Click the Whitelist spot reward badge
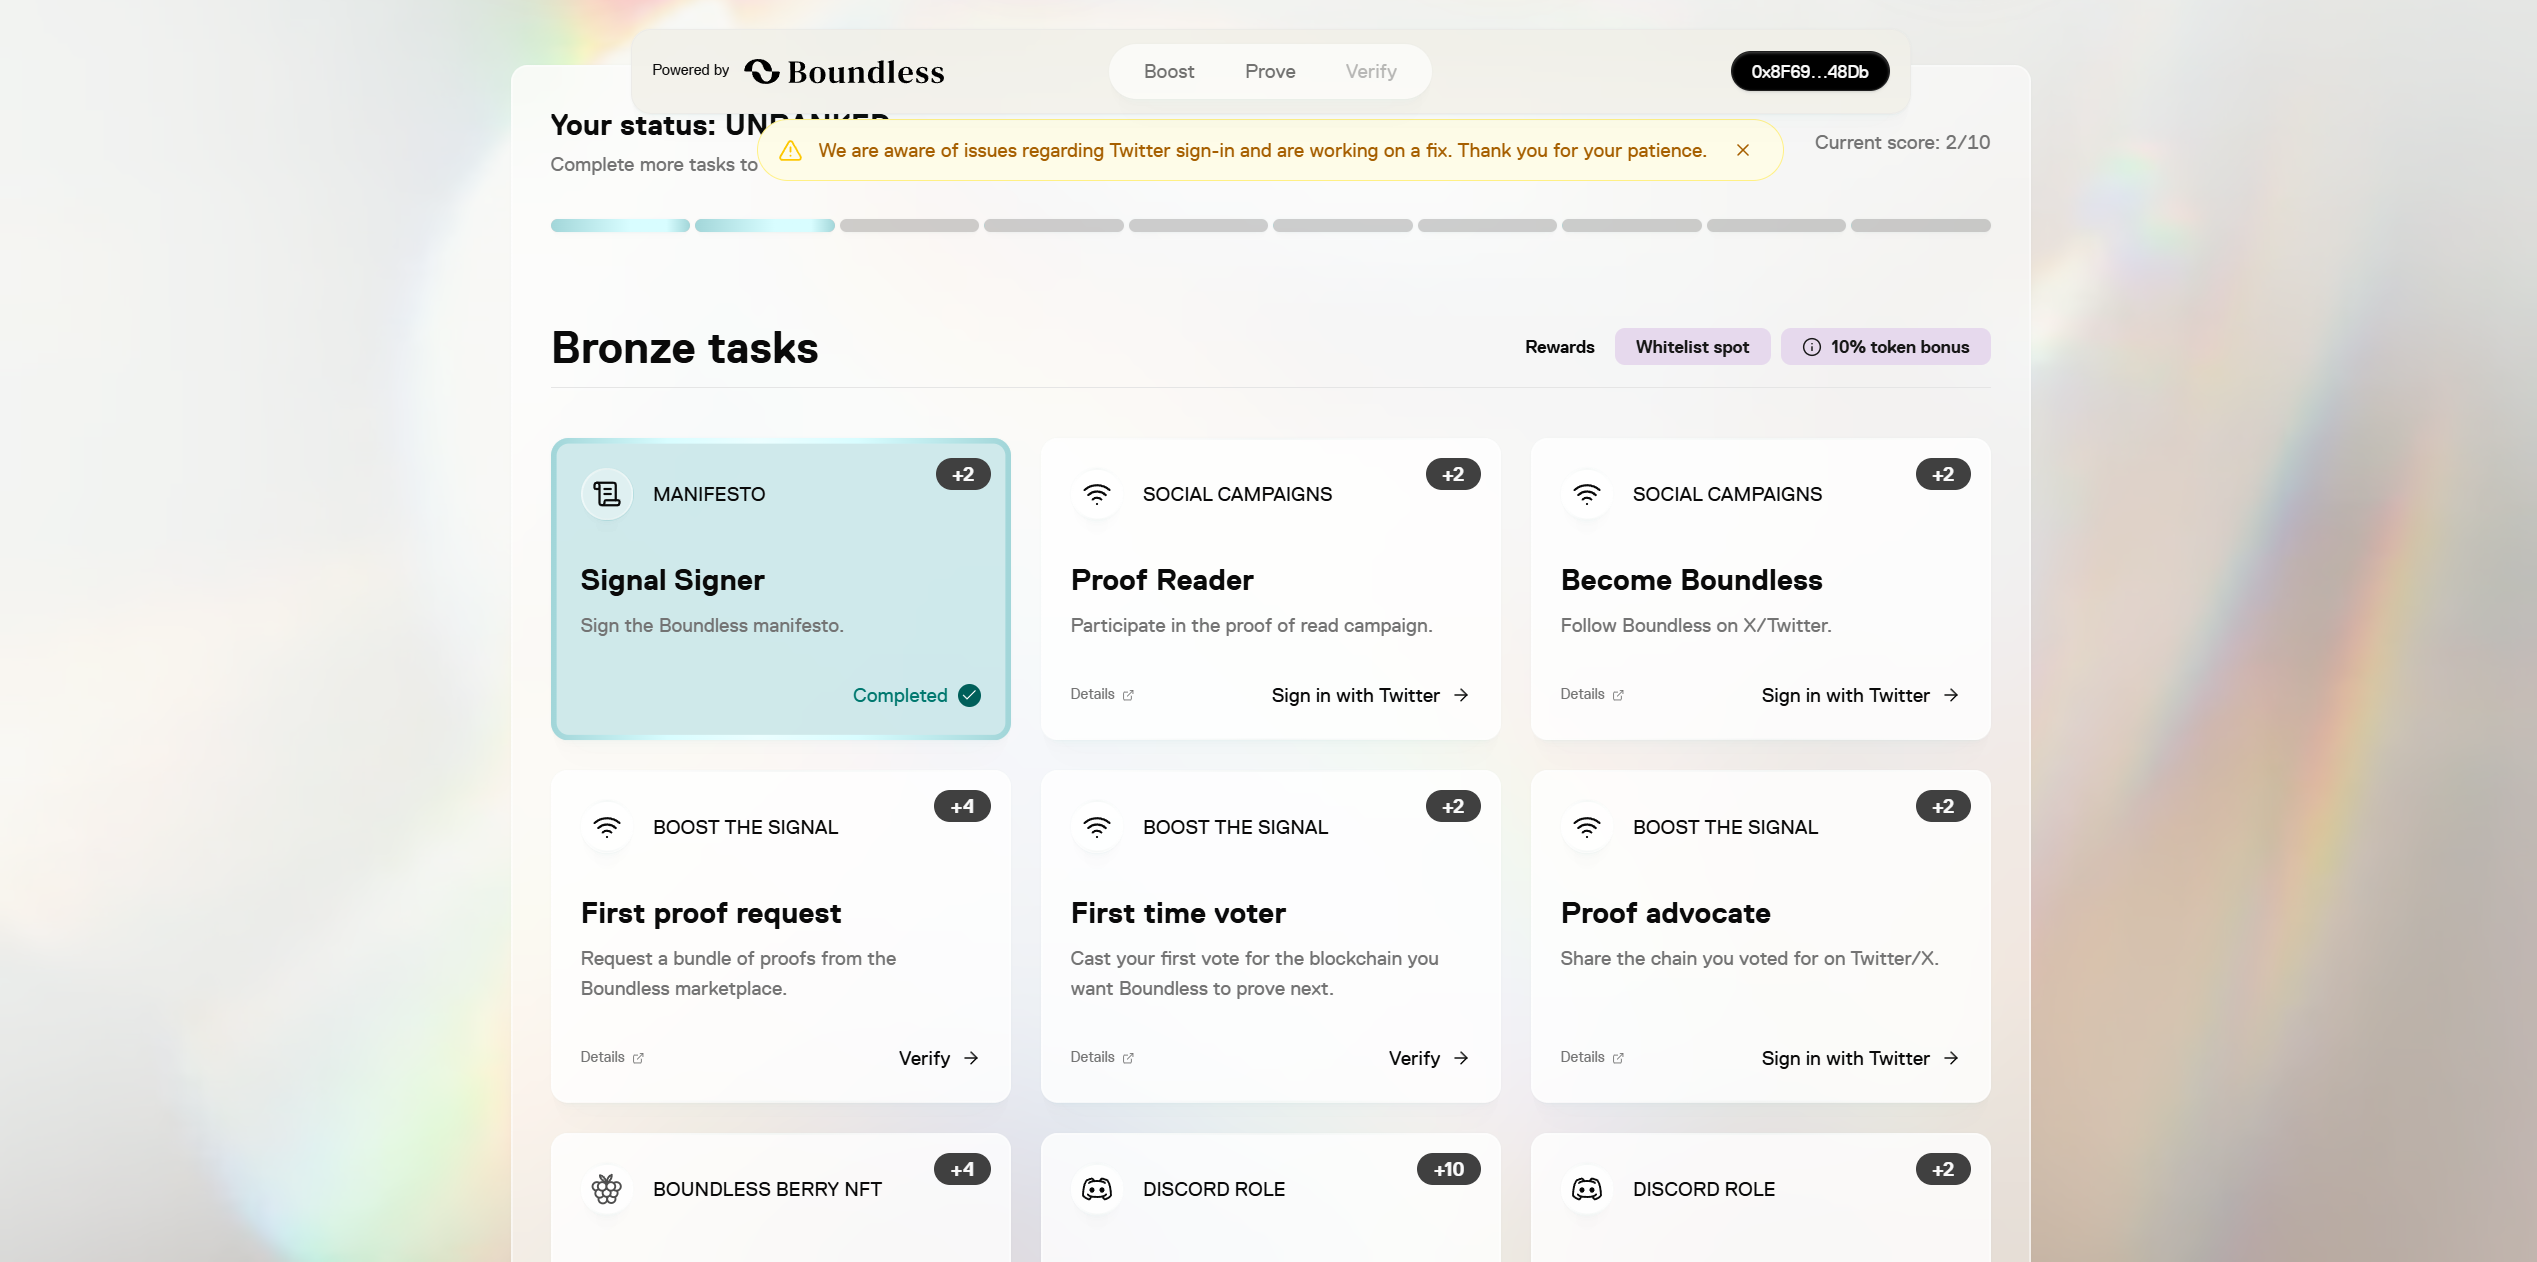The image size is (2537, 1262). point(1692,347)
